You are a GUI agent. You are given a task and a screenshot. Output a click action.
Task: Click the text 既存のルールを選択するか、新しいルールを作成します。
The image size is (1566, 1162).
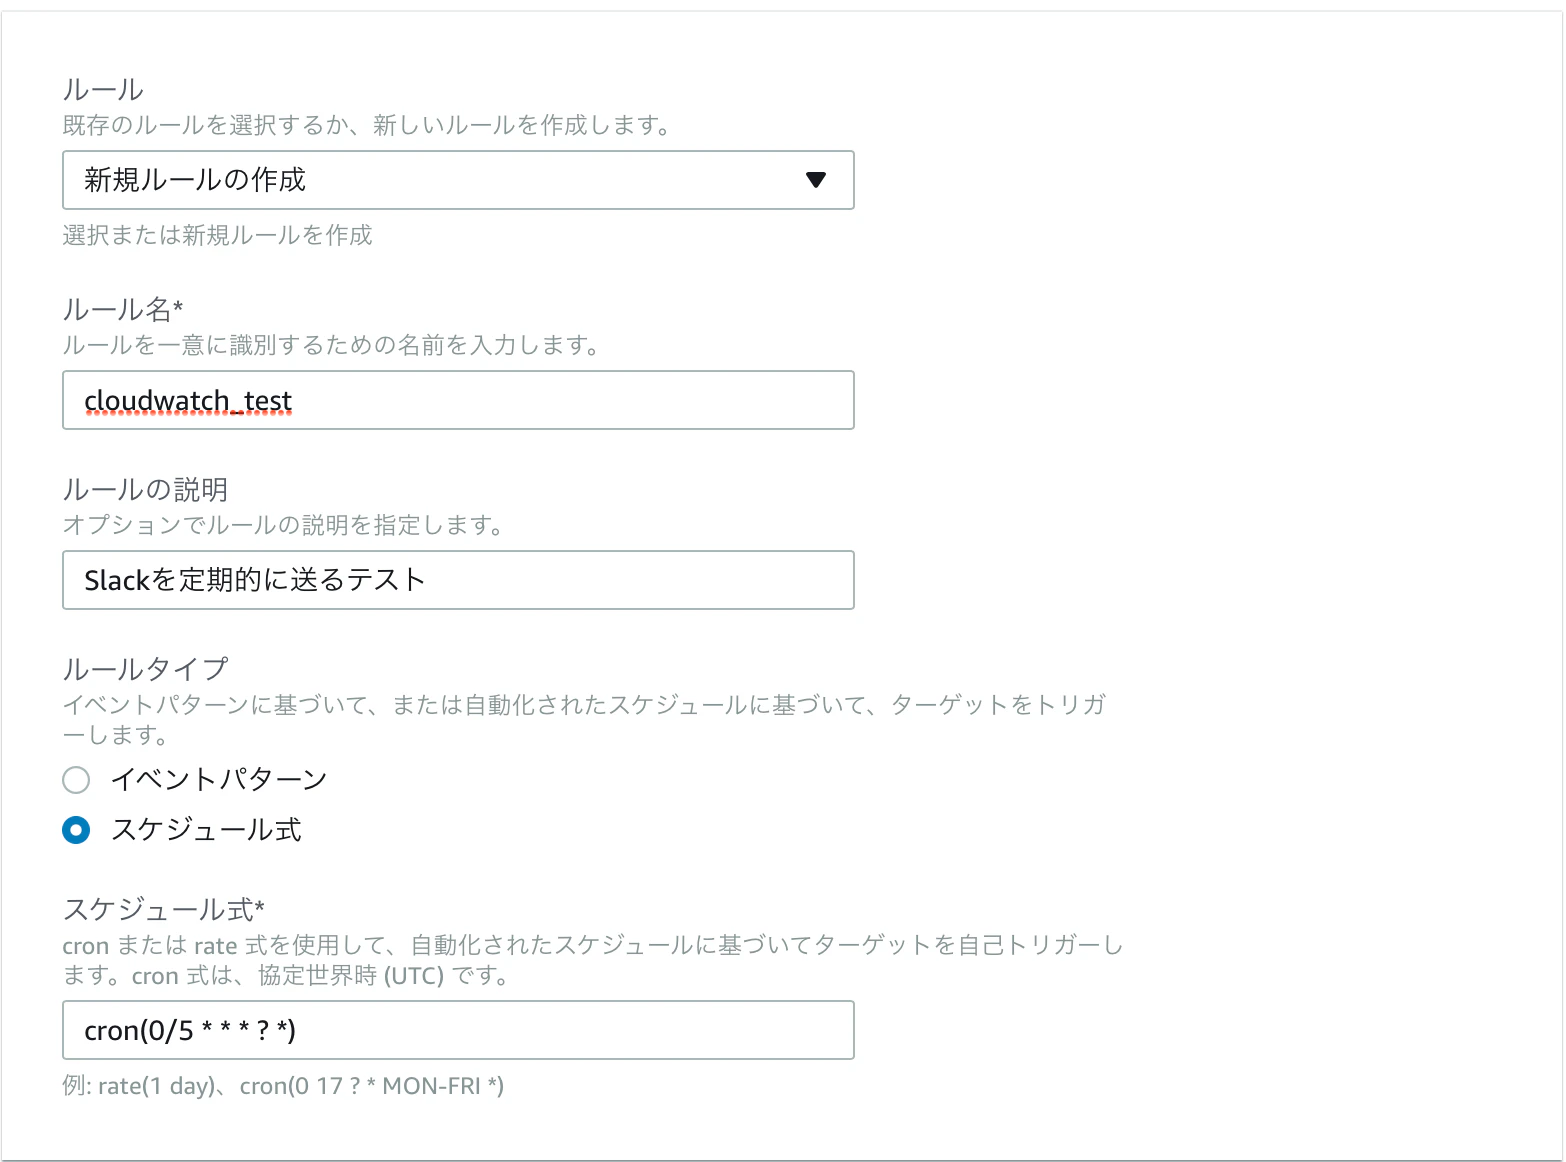[x=366, y=125]
